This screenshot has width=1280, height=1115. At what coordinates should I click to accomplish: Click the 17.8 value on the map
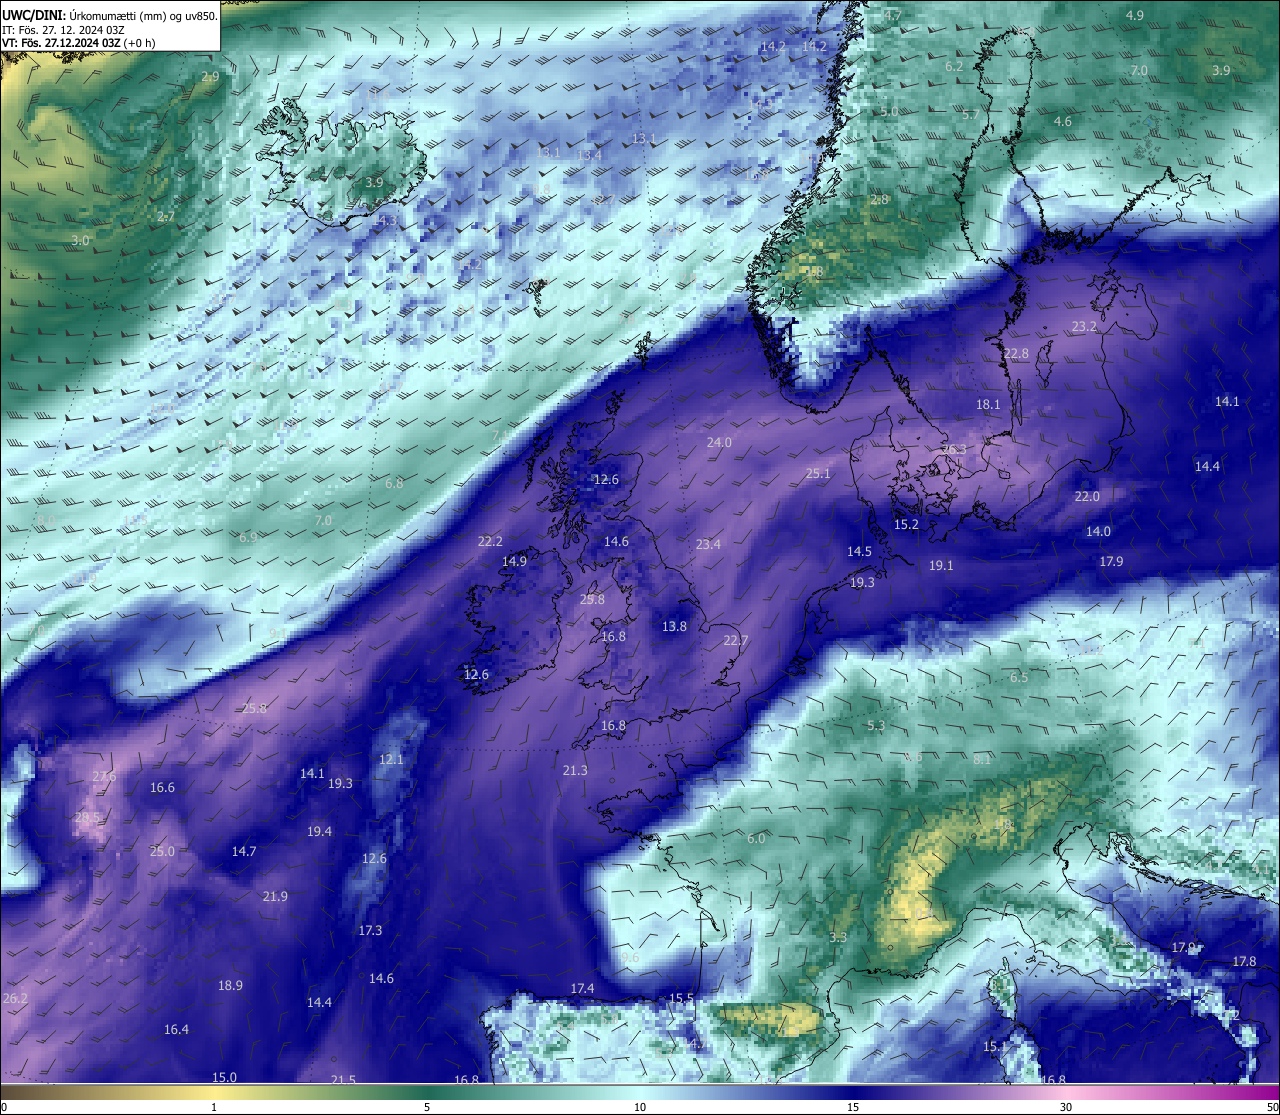[x=1244, y=962]
